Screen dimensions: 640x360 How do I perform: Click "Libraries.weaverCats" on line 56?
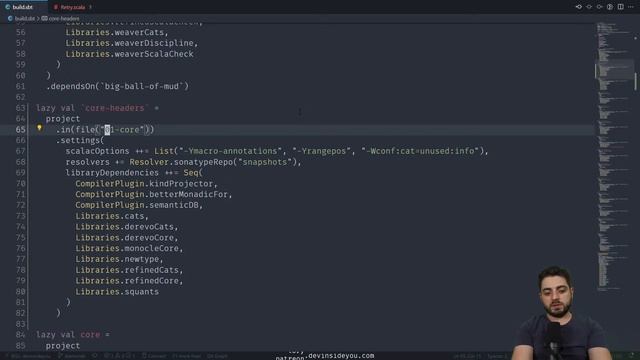[115, 32]
